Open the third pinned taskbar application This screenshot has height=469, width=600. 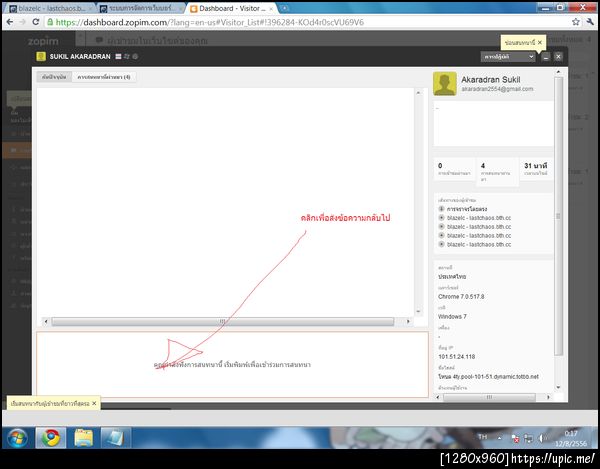click(116, 438)
